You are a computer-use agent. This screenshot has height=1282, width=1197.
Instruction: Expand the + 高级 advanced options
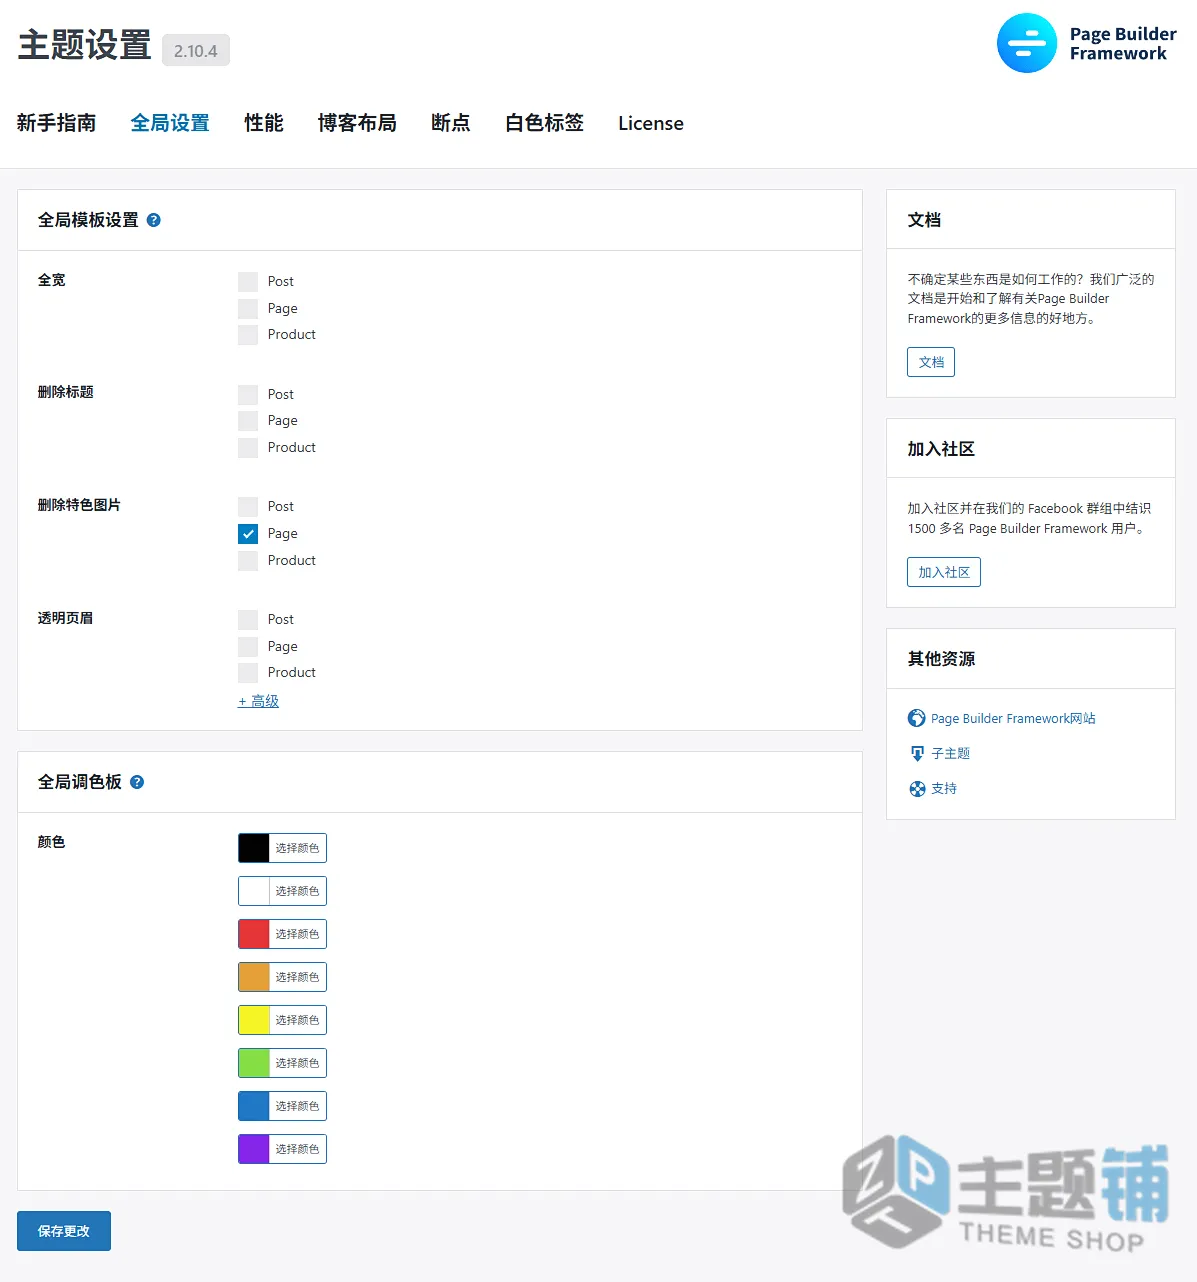click(258, 701)
